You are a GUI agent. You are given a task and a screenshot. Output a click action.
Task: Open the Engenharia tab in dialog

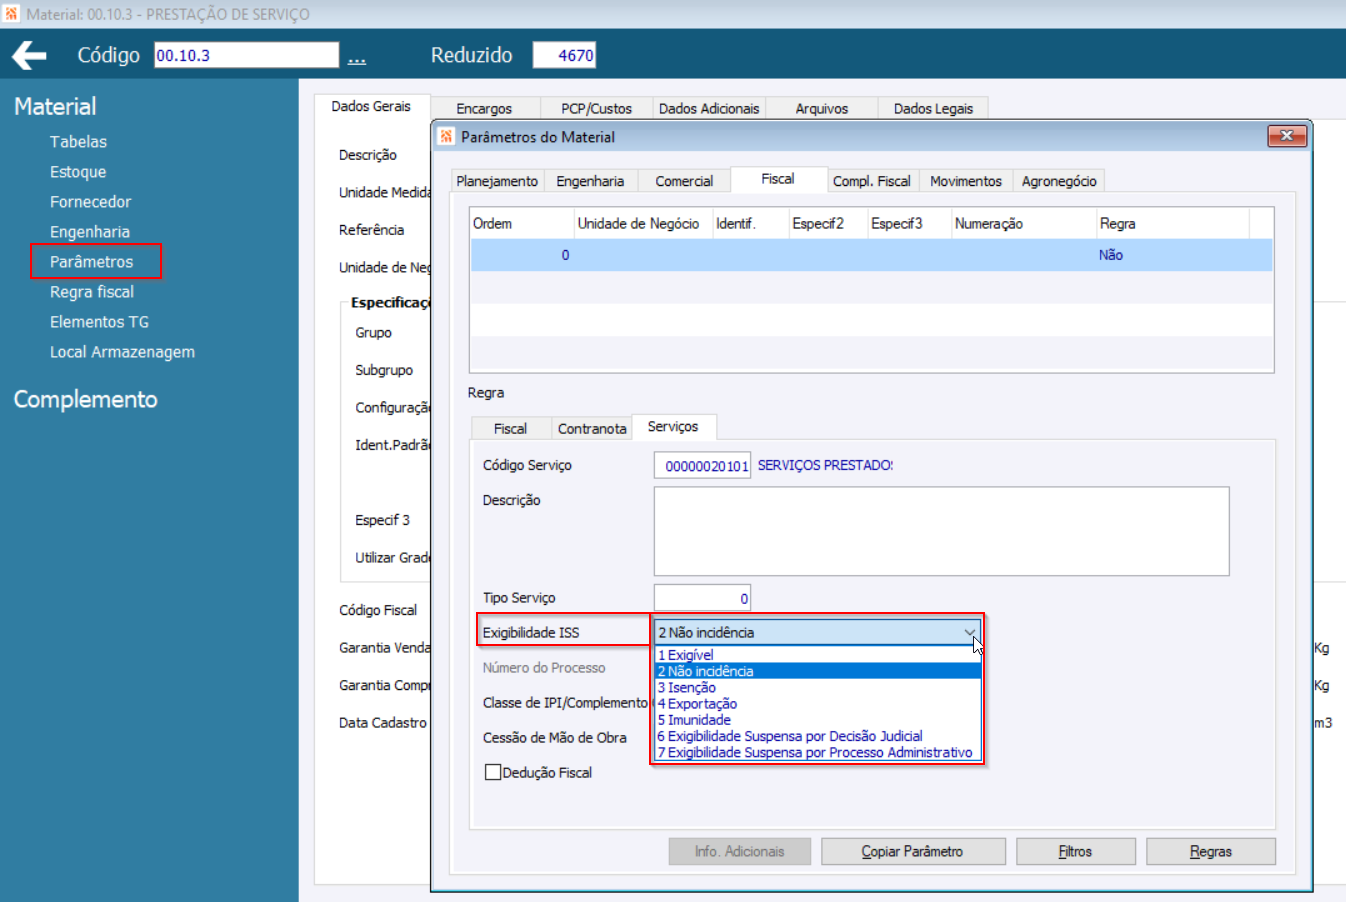[x=590, y=181]
